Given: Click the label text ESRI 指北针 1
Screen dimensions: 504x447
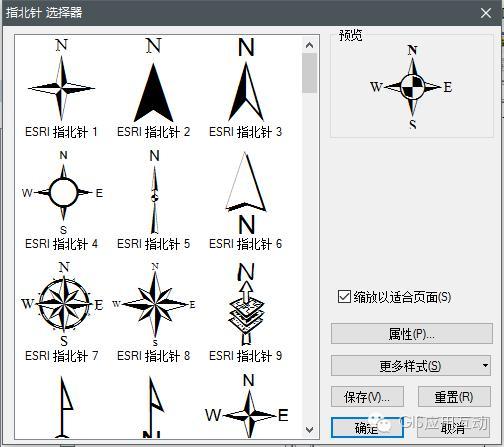Looking at the screenshot, I should click(61, 132).
